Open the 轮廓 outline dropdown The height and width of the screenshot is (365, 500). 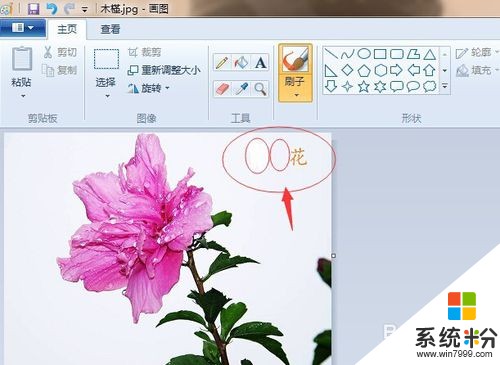[477, 53]
